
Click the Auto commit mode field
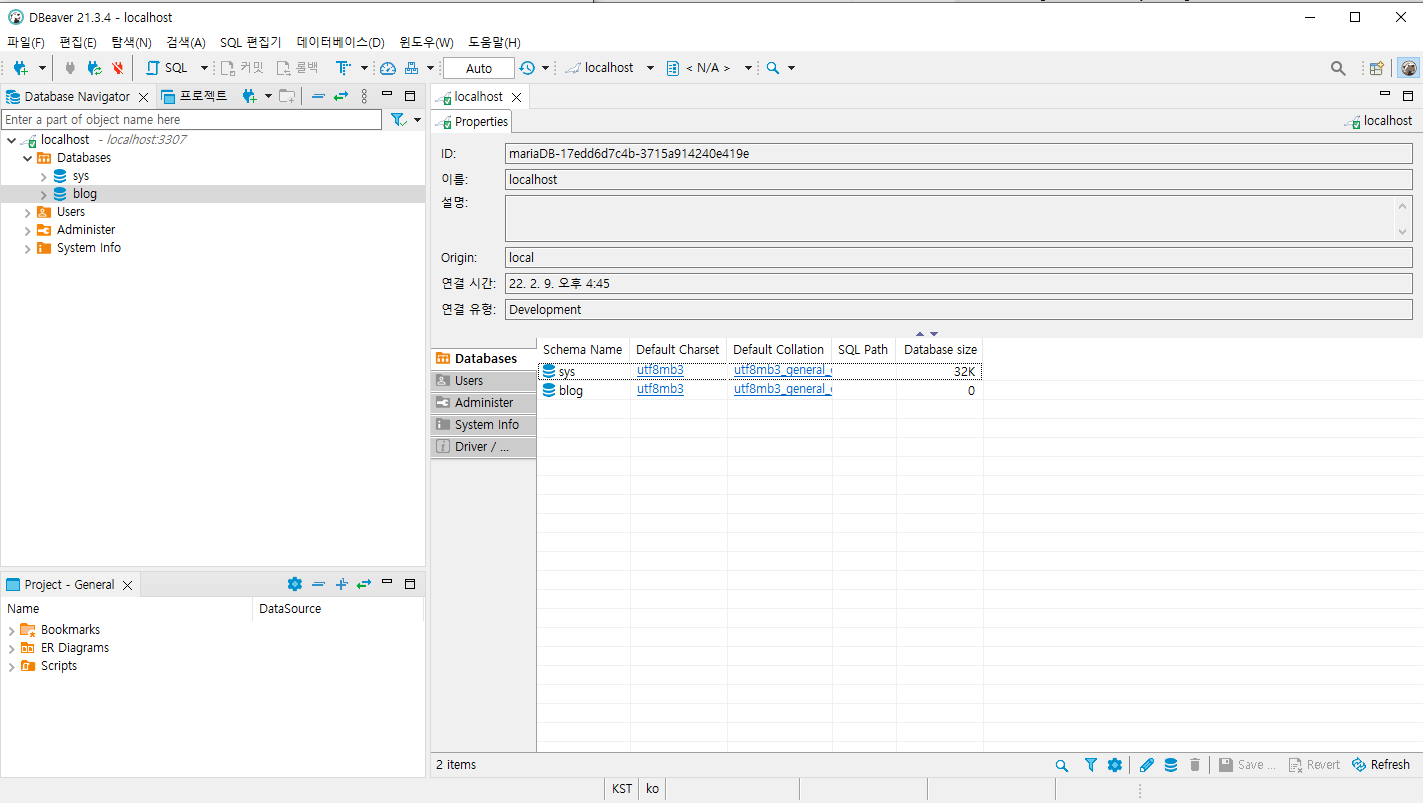(x=478, y=68)
